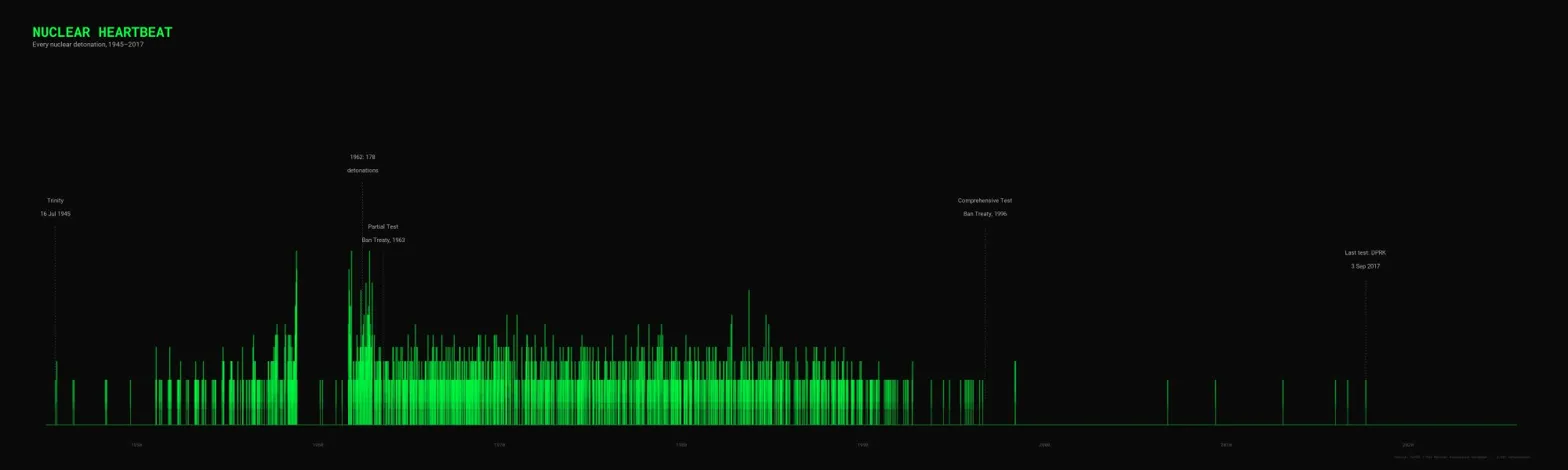Click the 1980 x-axis tick label
Screen dimensions: 1568x470
click(681, 445)
